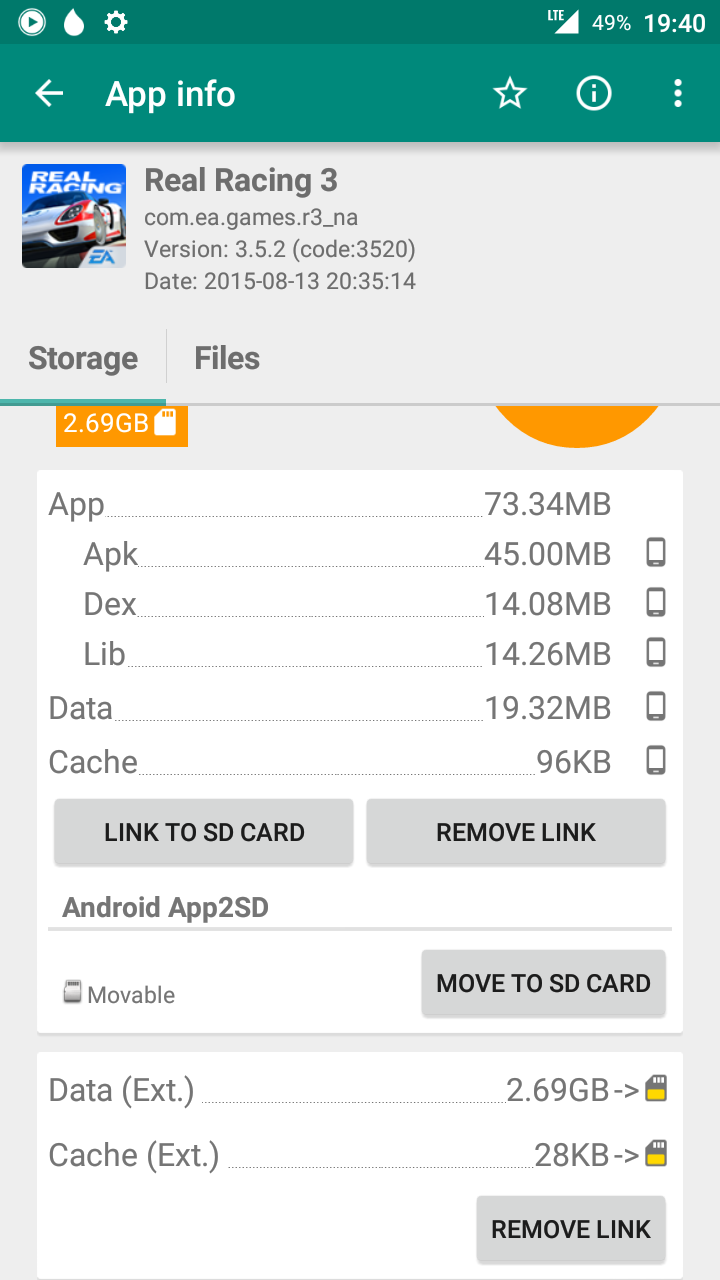The width and height of the screenshot is (720, 1280).
Task: Tap the SD card icon beside Data (Ext.)
Action: 656,1089
